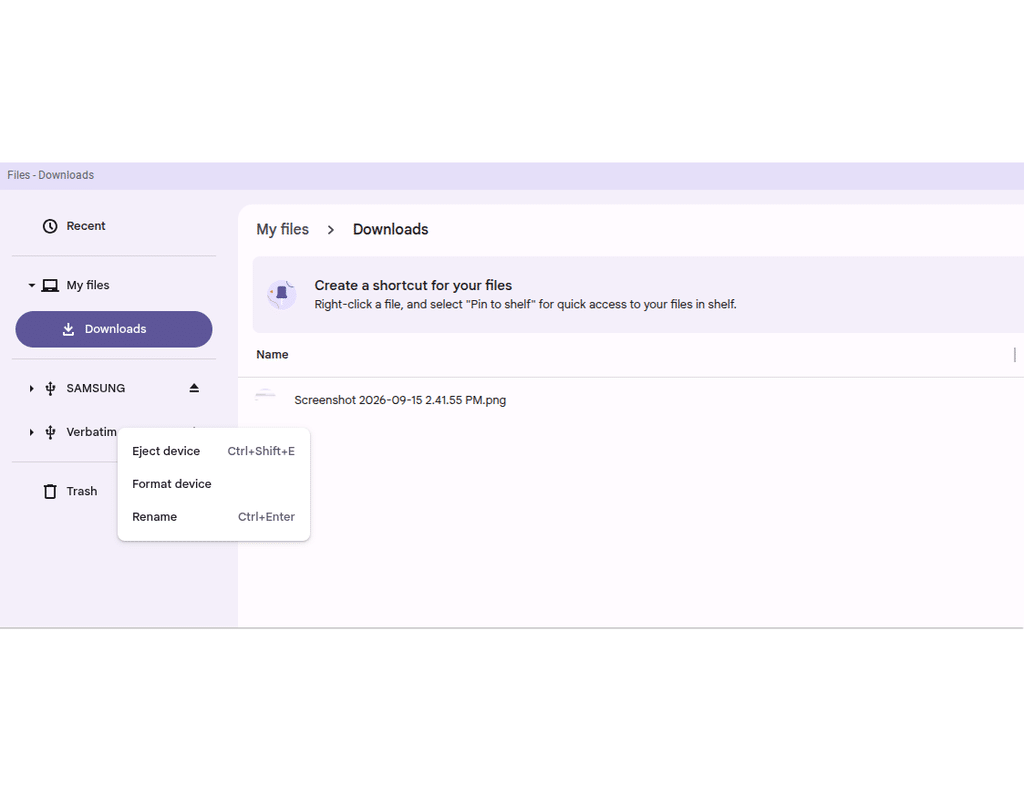Click the Recent clock icon
Viewport: 1024px width, 789px height.
pyautogui.click(x=50, y=226)
